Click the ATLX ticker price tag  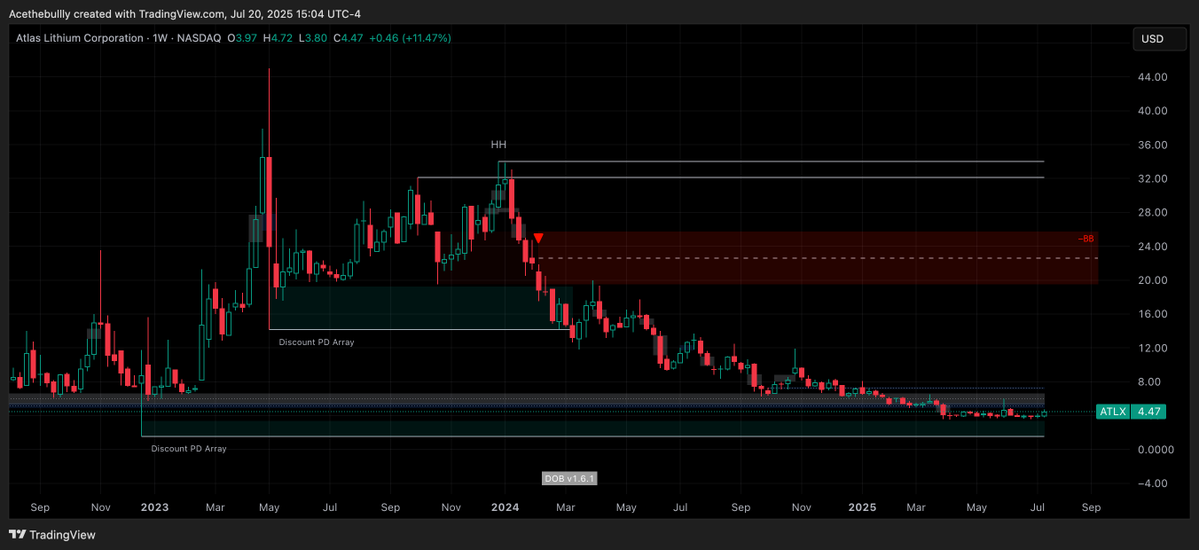[1113, 412]
